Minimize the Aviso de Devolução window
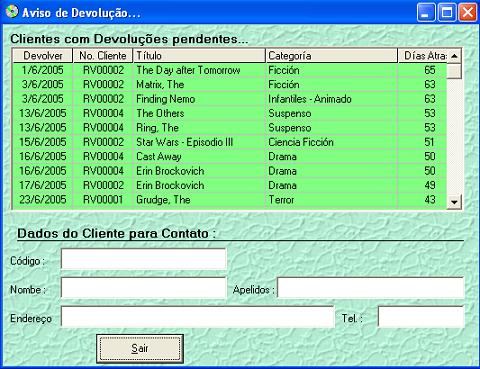This screenshot has height=369, width=480. [x=426, y=13]
